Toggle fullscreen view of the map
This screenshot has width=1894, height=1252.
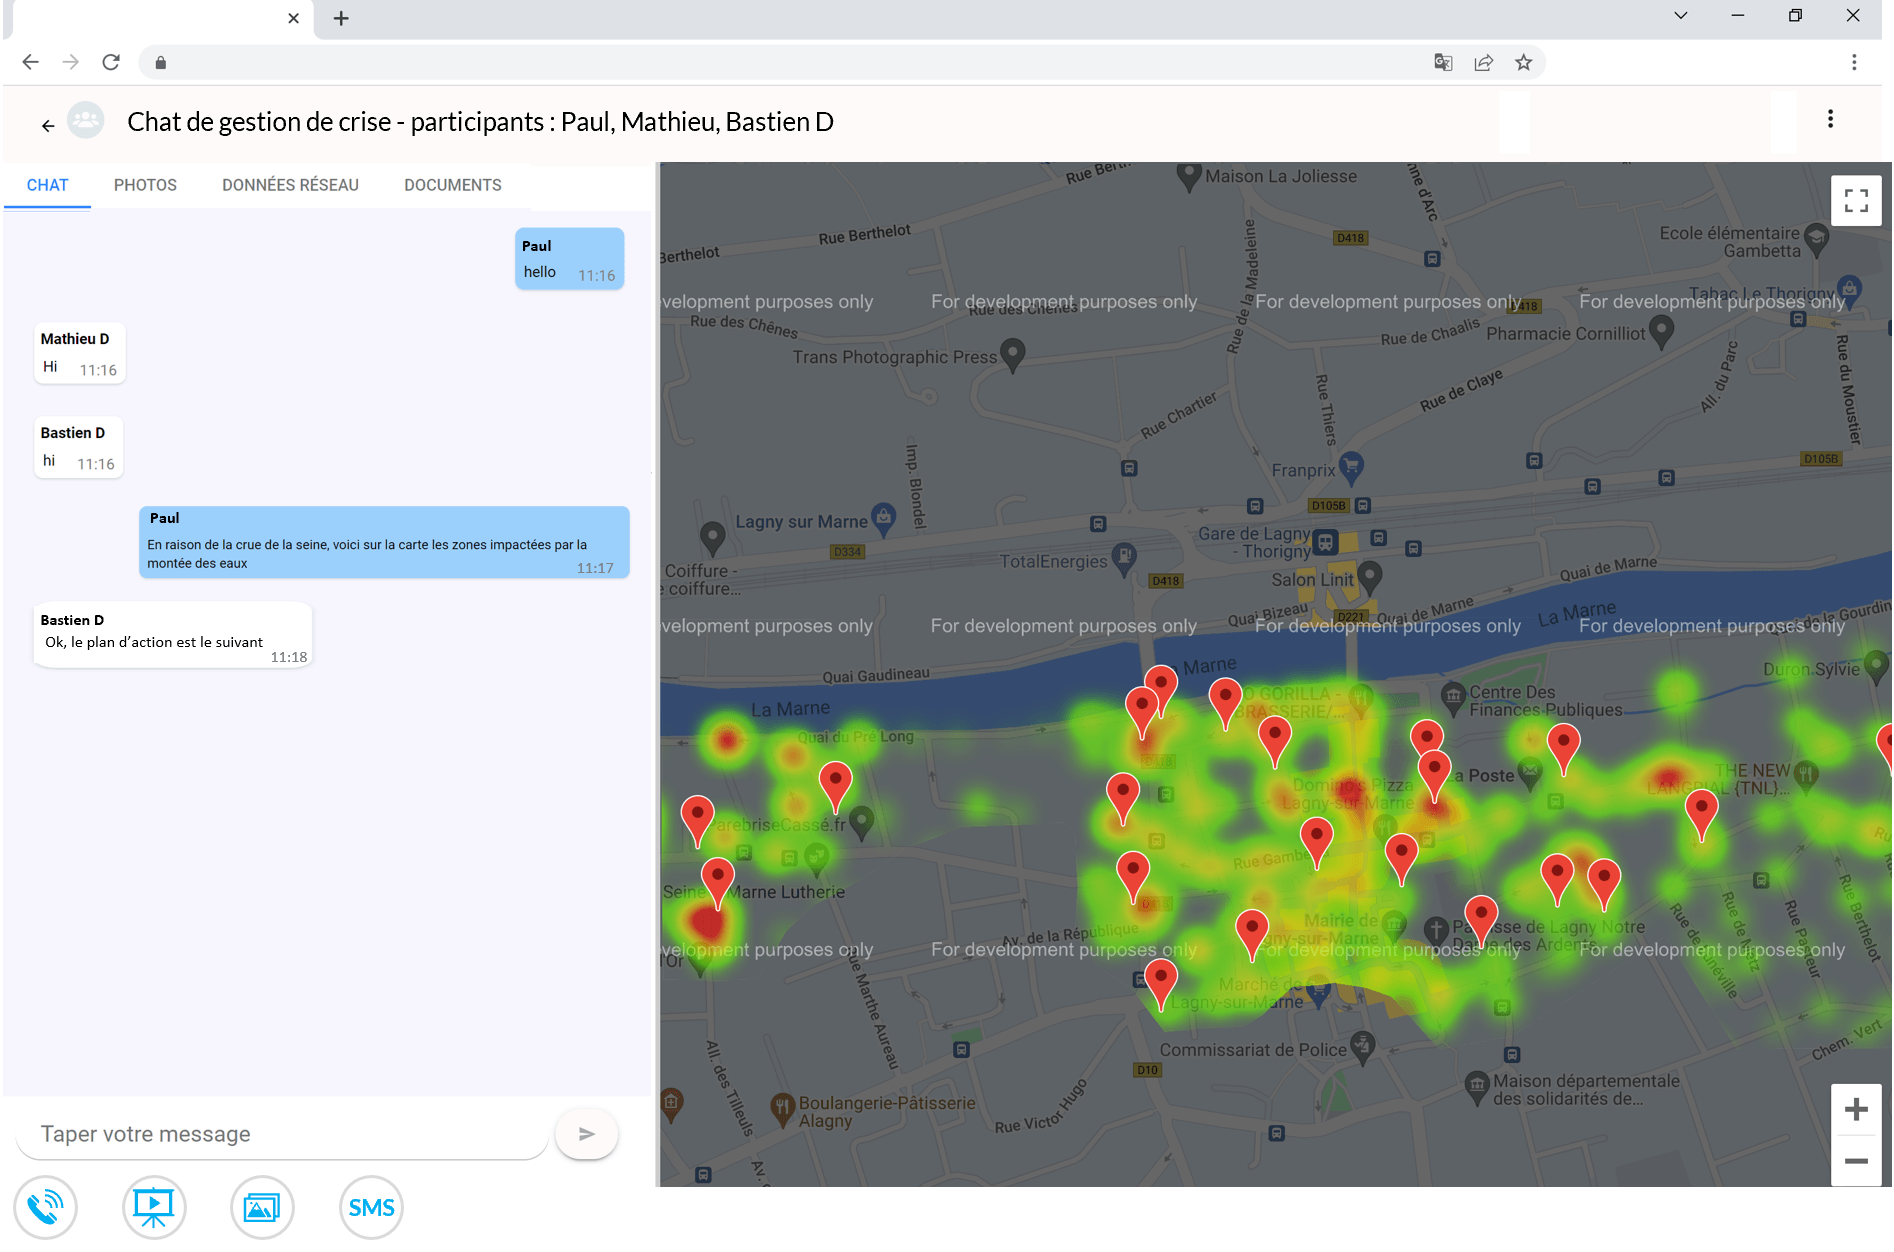(1855, 201)
